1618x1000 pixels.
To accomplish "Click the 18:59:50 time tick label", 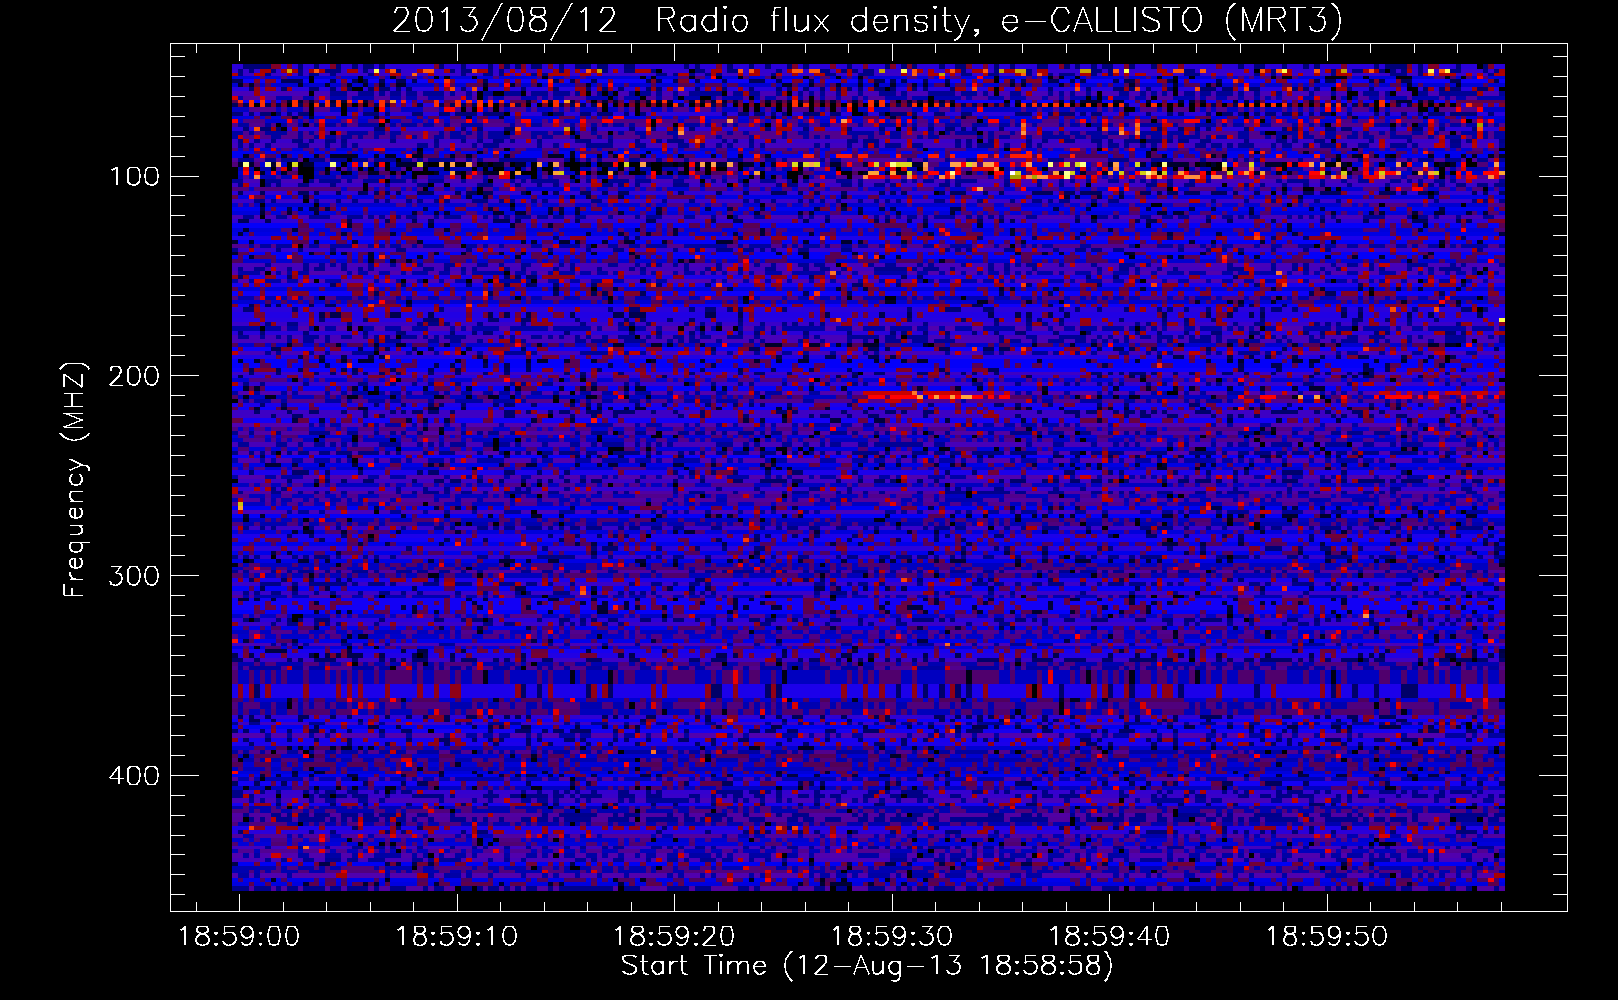I will 1327,937.
